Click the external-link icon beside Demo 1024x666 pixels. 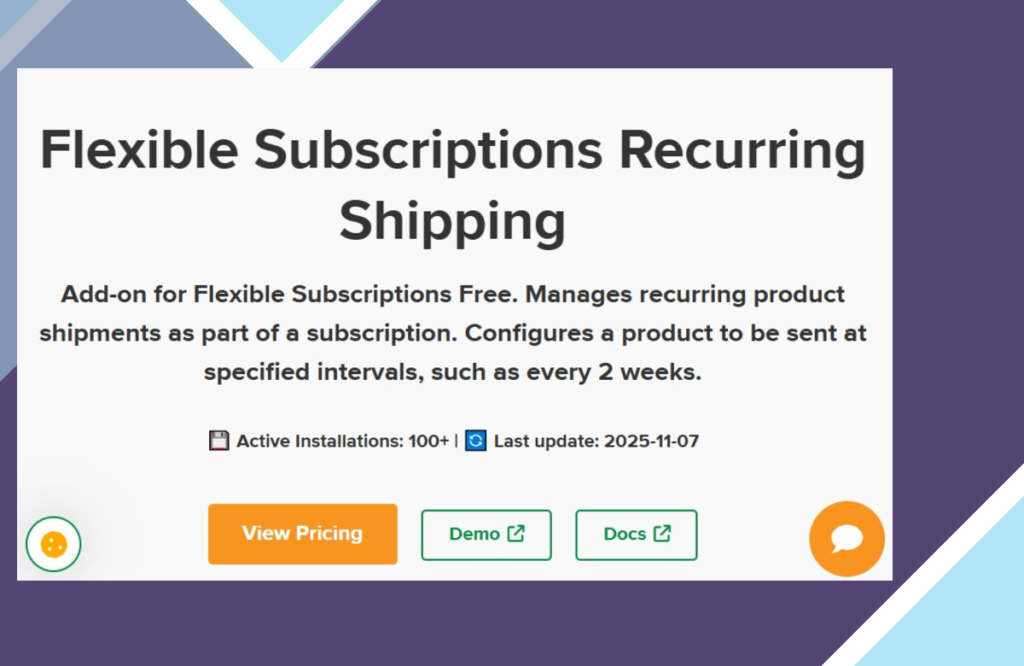(516, 533)
